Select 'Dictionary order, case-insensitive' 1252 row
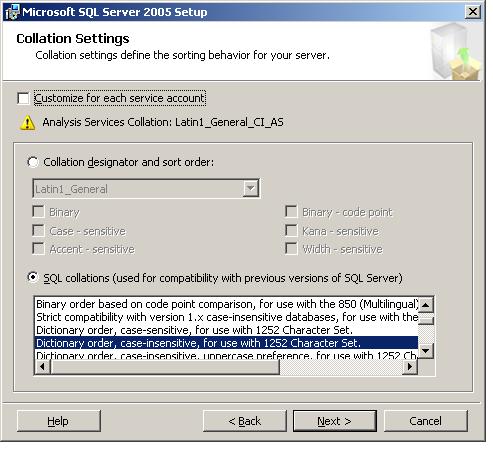493x449 pixels. point(226,343)
